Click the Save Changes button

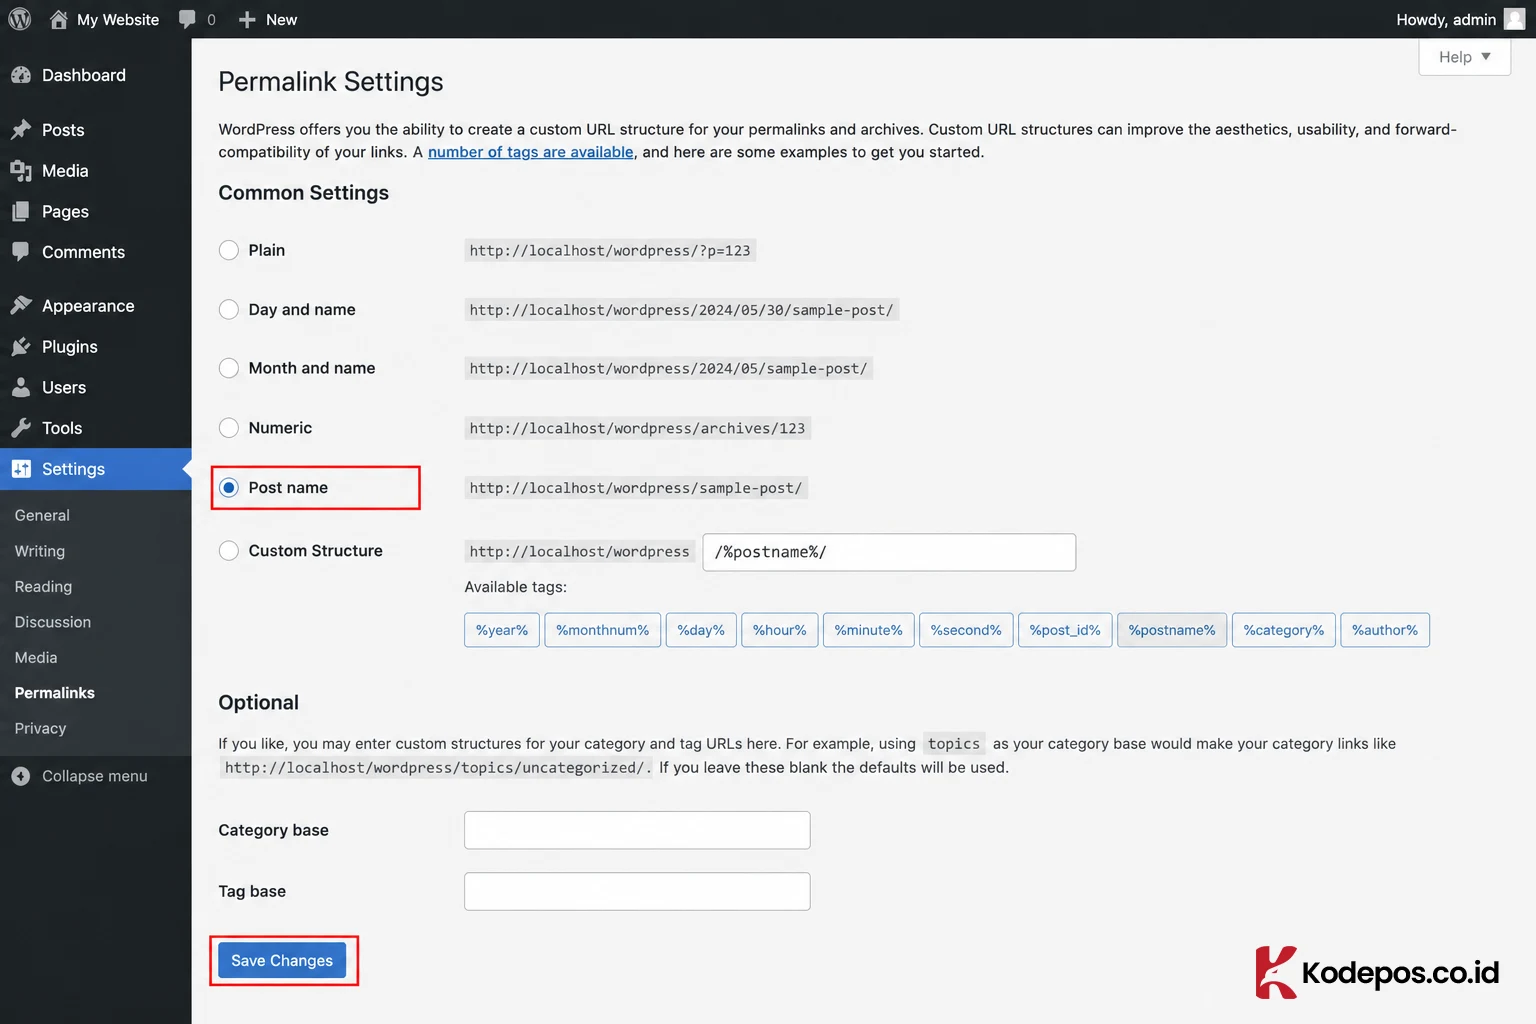coord(282,960)
